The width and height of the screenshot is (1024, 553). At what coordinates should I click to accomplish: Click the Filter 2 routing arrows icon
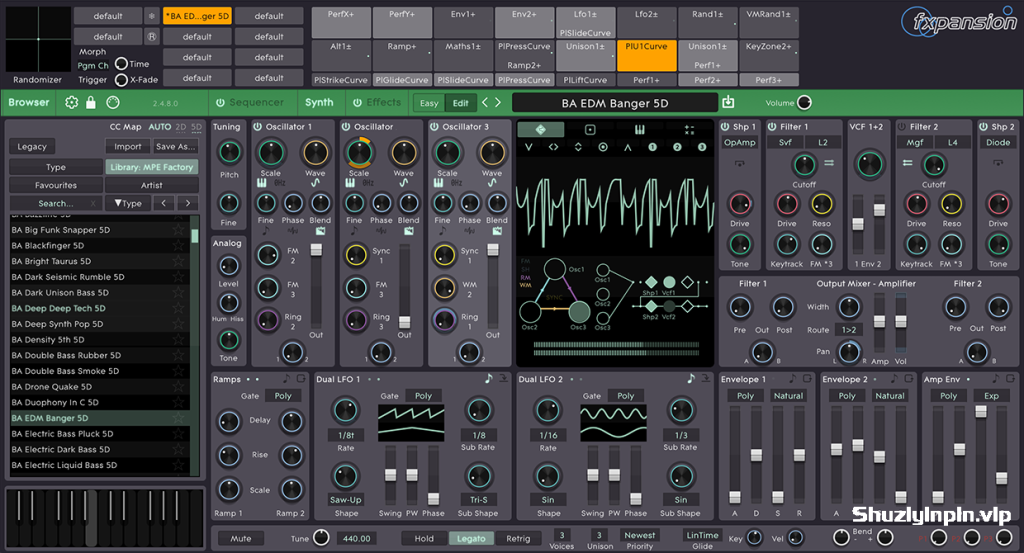coord(907,163)
